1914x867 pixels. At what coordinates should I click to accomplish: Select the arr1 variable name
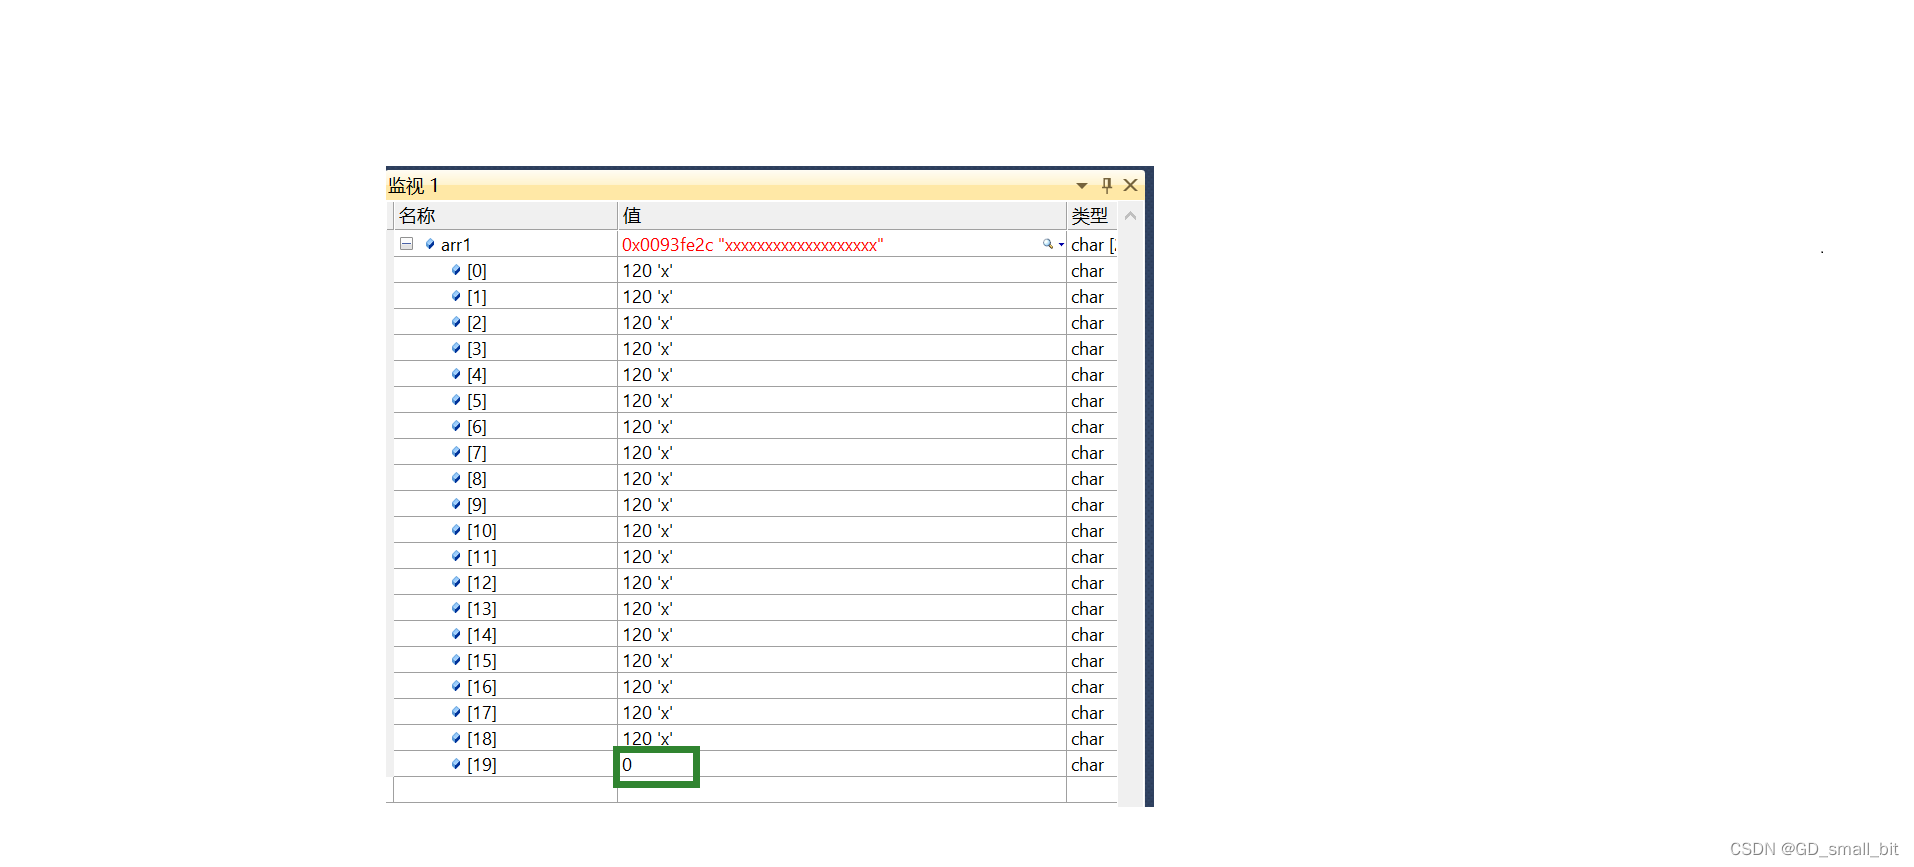click(x=456, y=245)
